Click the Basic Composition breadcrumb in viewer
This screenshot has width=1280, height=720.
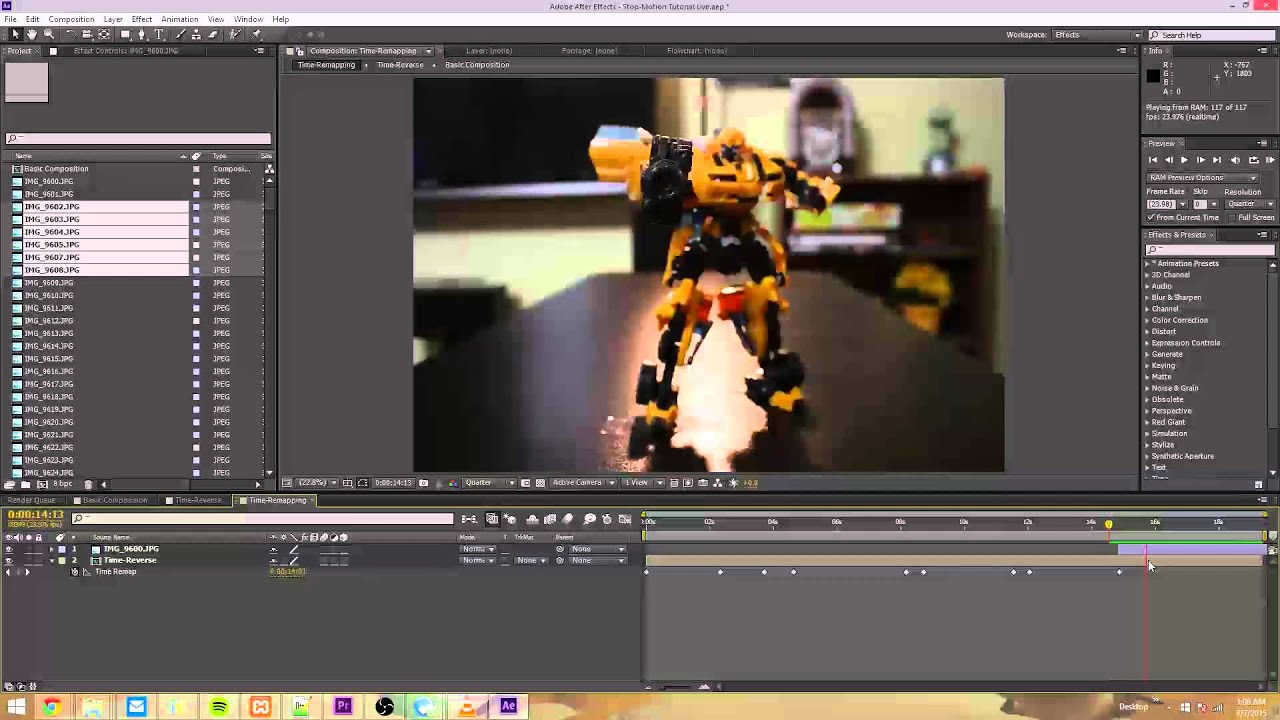[x=477, y=65]
